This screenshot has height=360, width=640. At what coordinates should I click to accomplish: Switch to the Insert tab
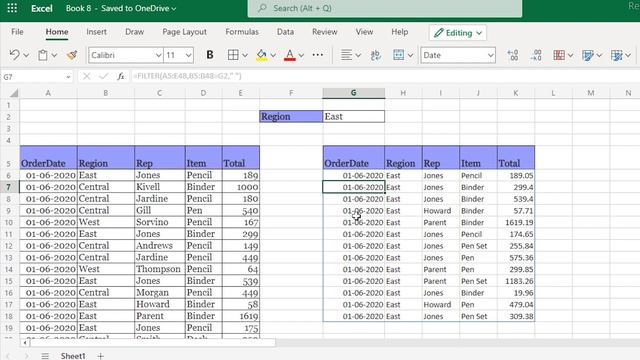click(96, 32)
